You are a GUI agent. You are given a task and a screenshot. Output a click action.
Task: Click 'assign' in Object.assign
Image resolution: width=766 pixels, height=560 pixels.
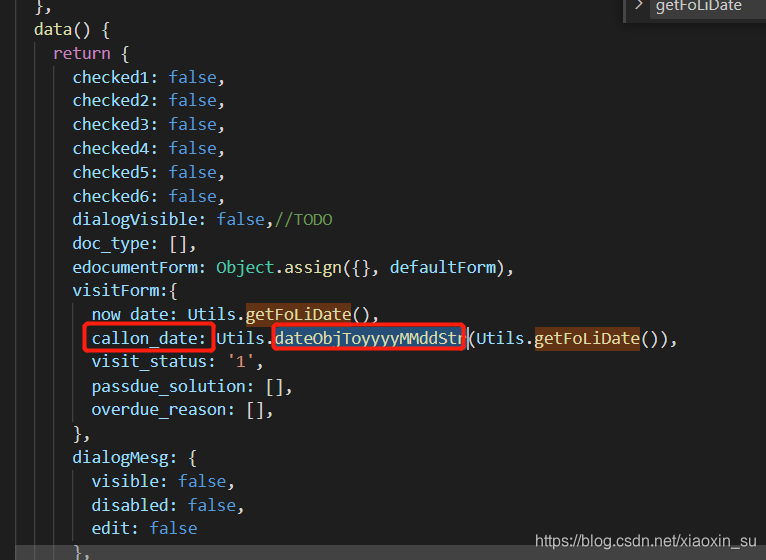click(313, 268)
